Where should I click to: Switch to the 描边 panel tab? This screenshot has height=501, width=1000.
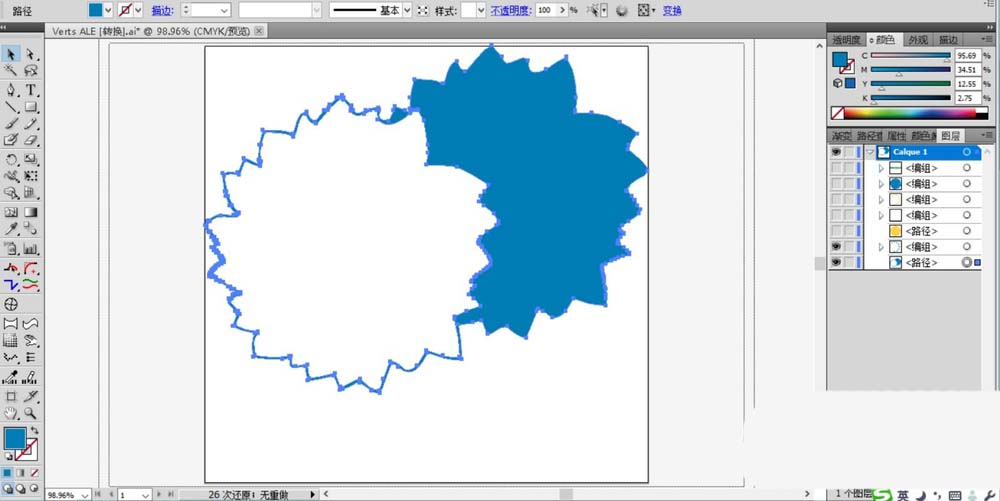pyautogui.click(x=948, y=40)
